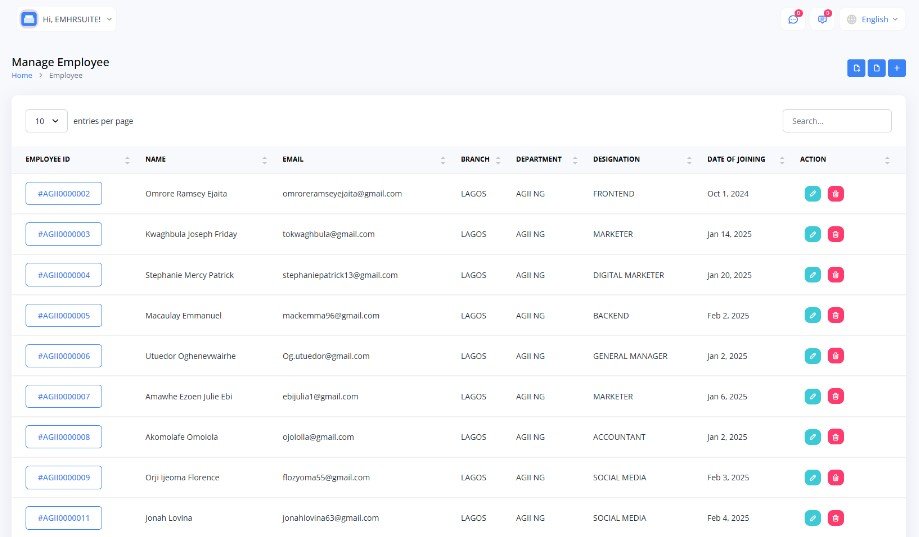
Task: Click the Manage Employee page heading
Action: [x=60, y=62]
